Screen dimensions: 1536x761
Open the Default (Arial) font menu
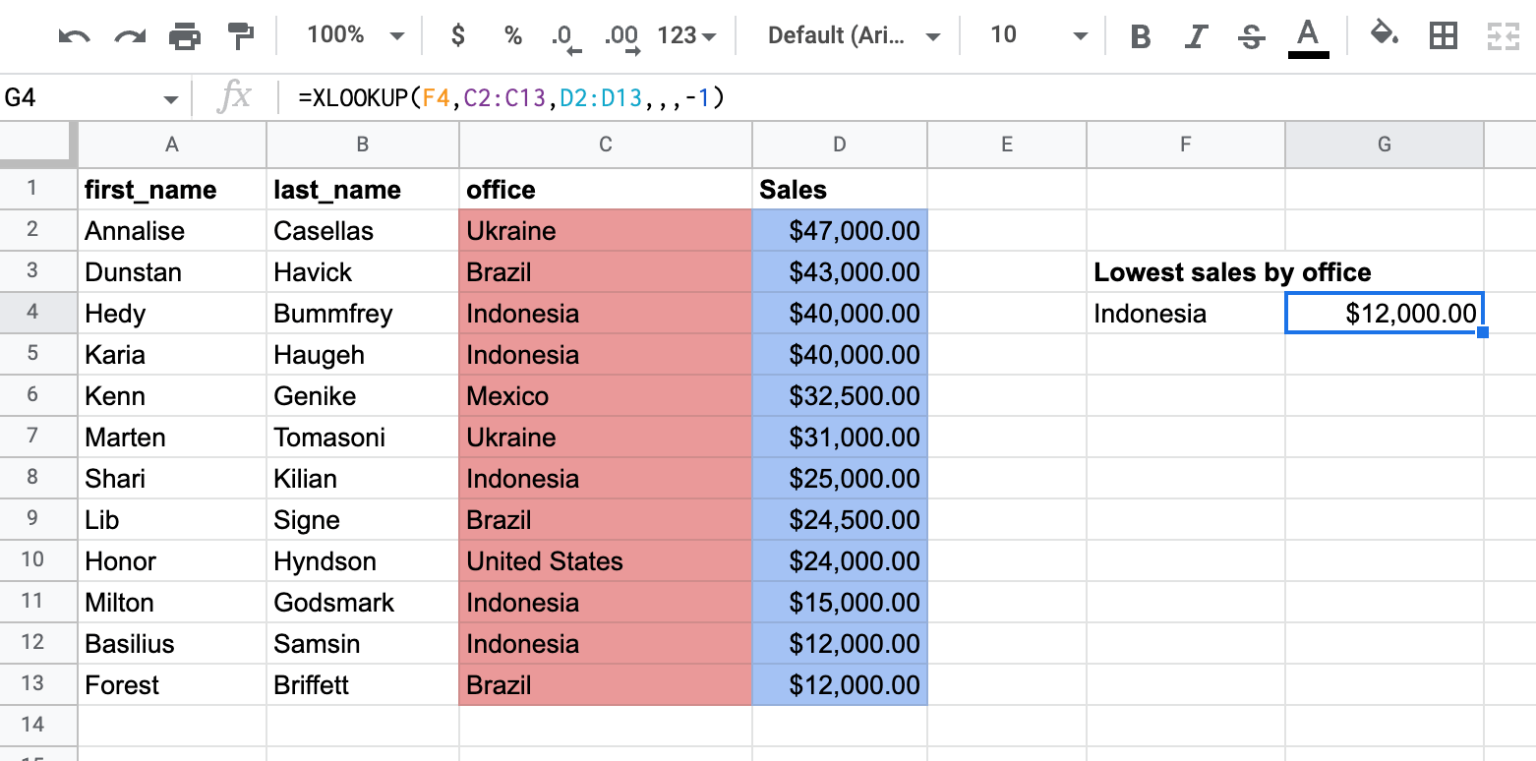850,35
